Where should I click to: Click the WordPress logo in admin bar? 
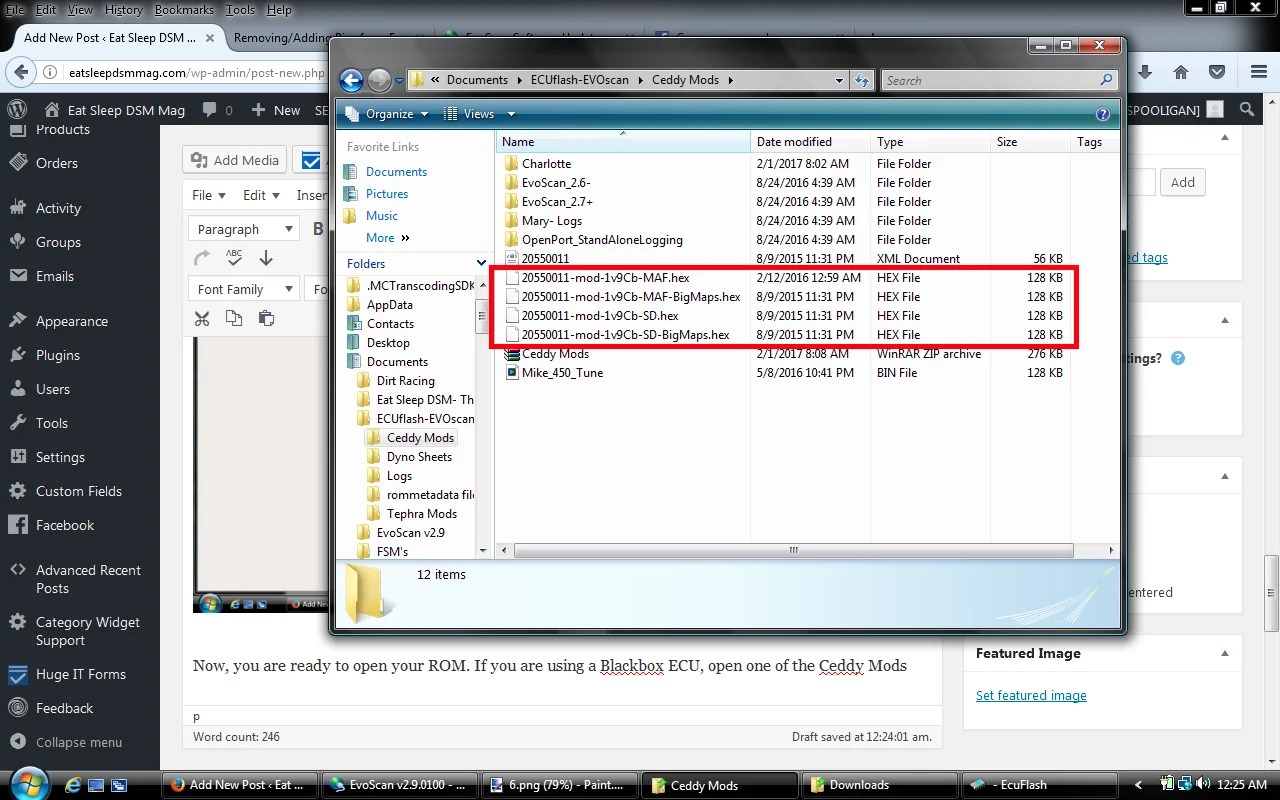click(17, 110)
